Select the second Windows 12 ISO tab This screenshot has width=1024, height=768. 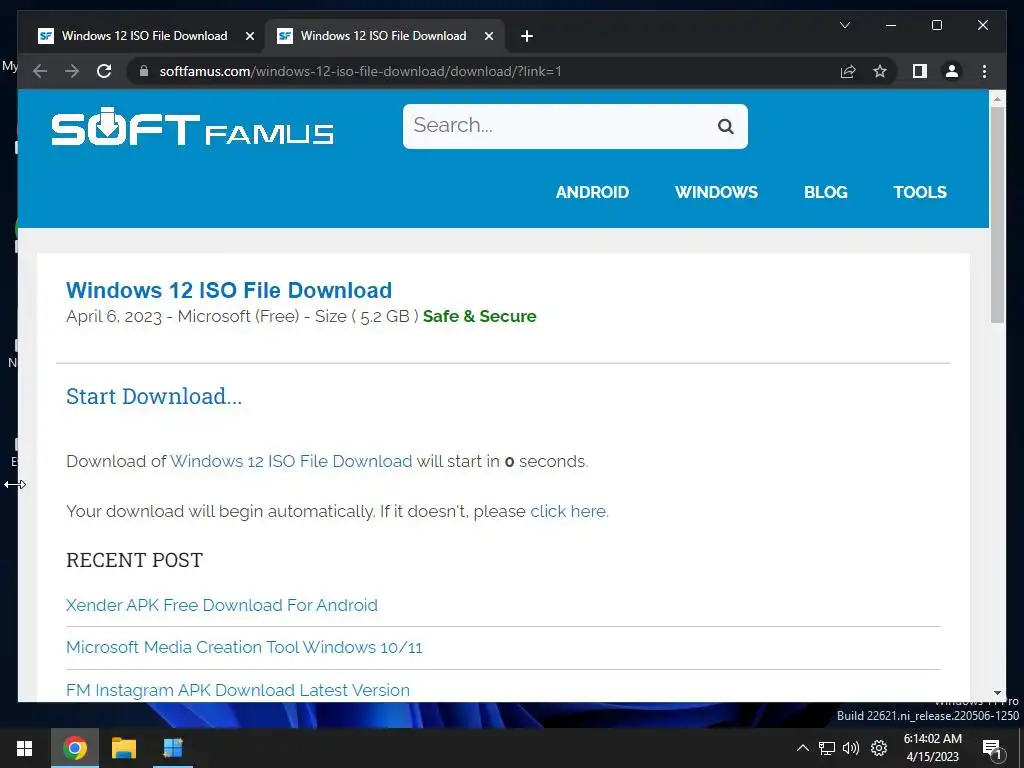point(383,36)
